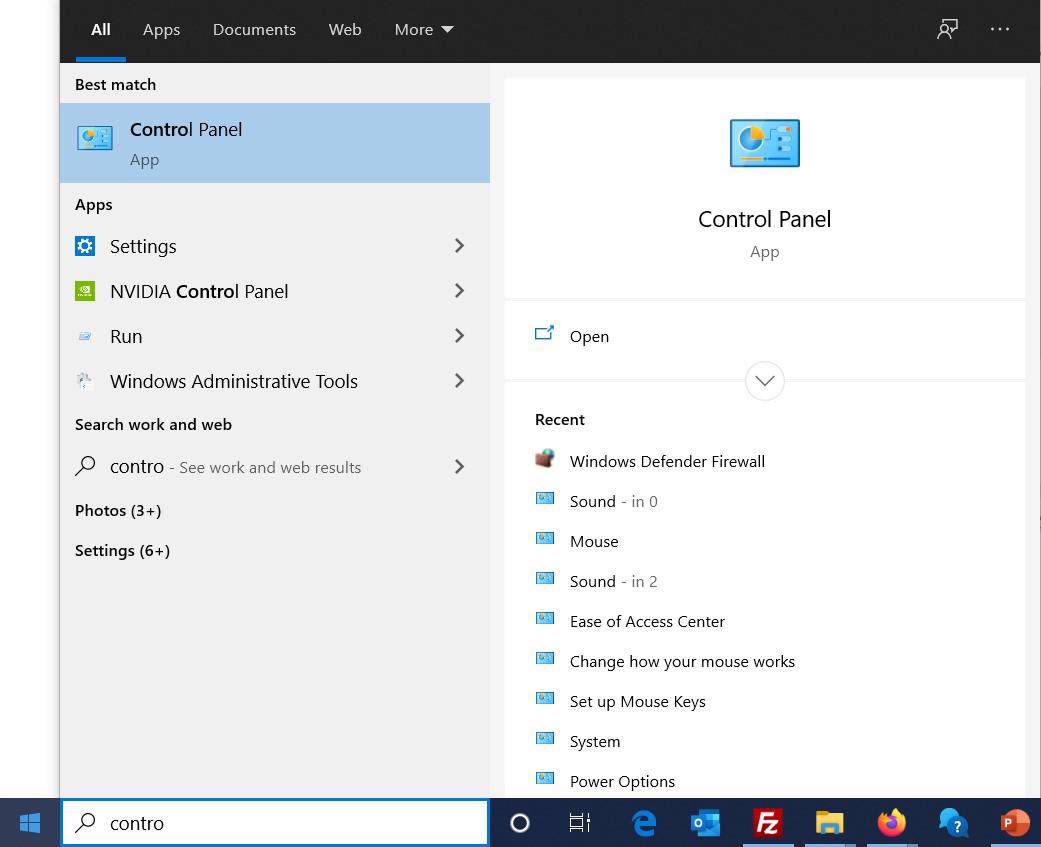The image size is (1041, 847).
Task: Open the More filter dropdown
Action: (x=424, y=29)
